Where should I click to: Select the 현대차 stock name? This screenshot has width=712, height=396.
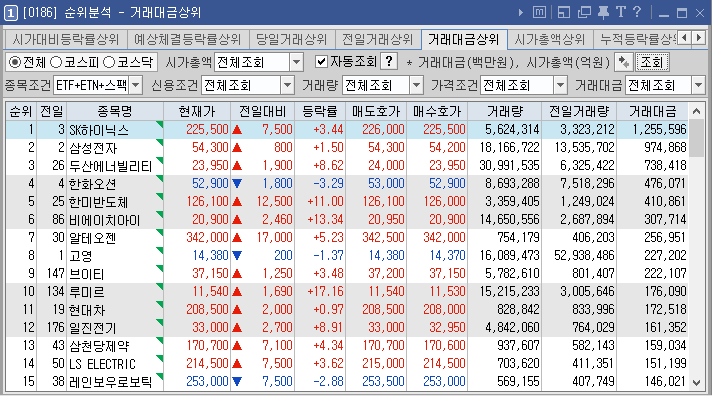point(87,310)
